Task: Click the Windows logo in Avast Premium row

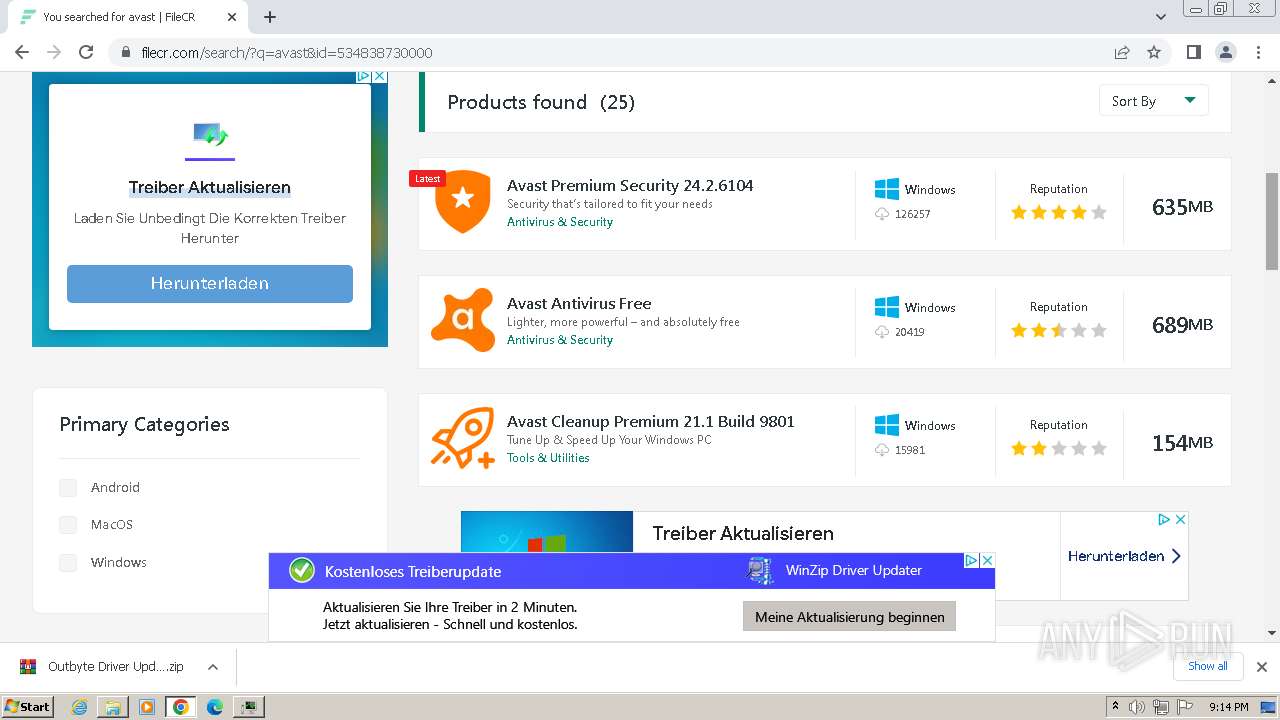Action: pos(886,189)
